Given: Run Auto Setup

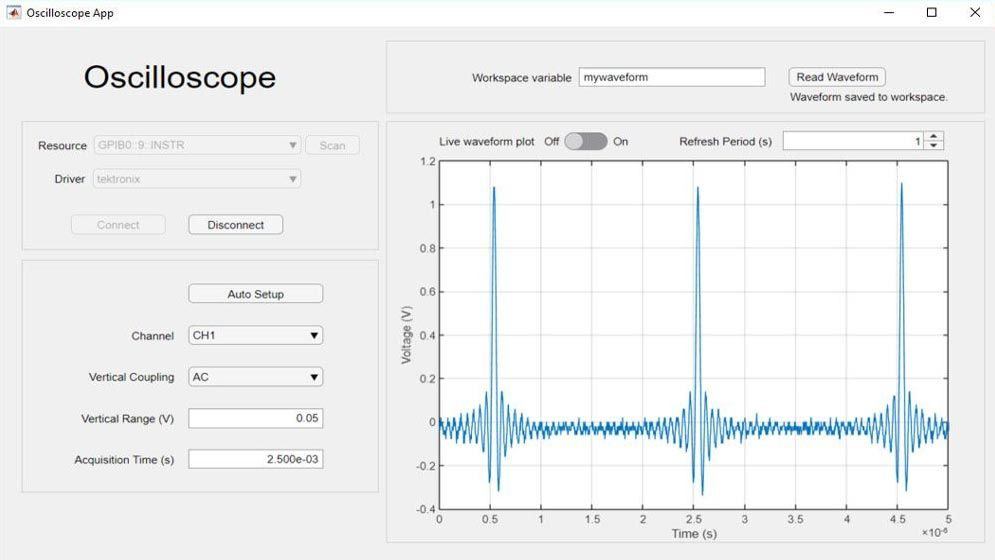Looking at the screenshot, I should (255, 294).
